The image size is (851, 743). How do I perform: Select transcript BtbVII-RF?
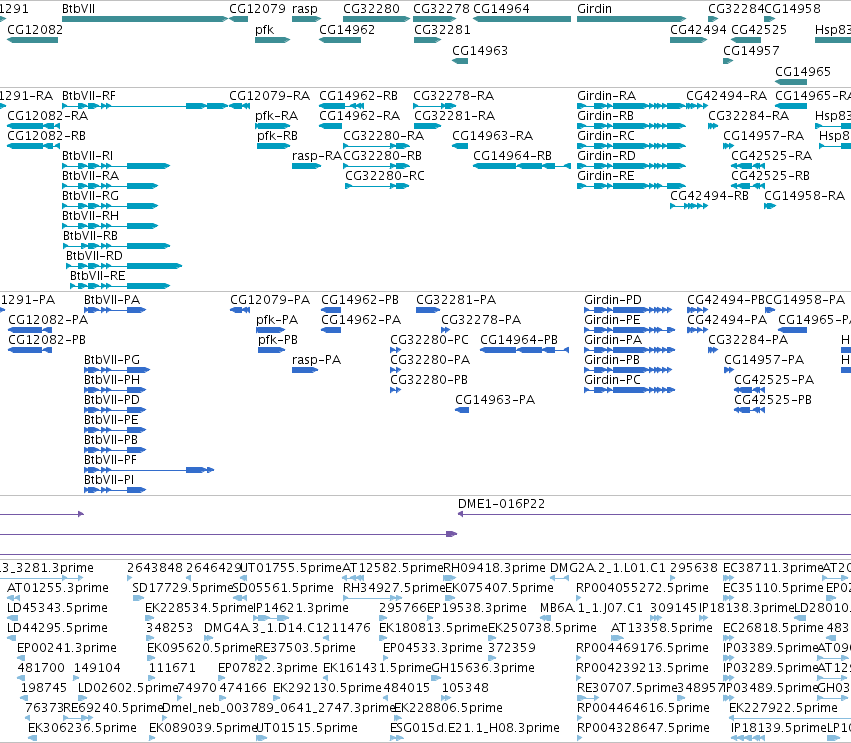point(88,96)
